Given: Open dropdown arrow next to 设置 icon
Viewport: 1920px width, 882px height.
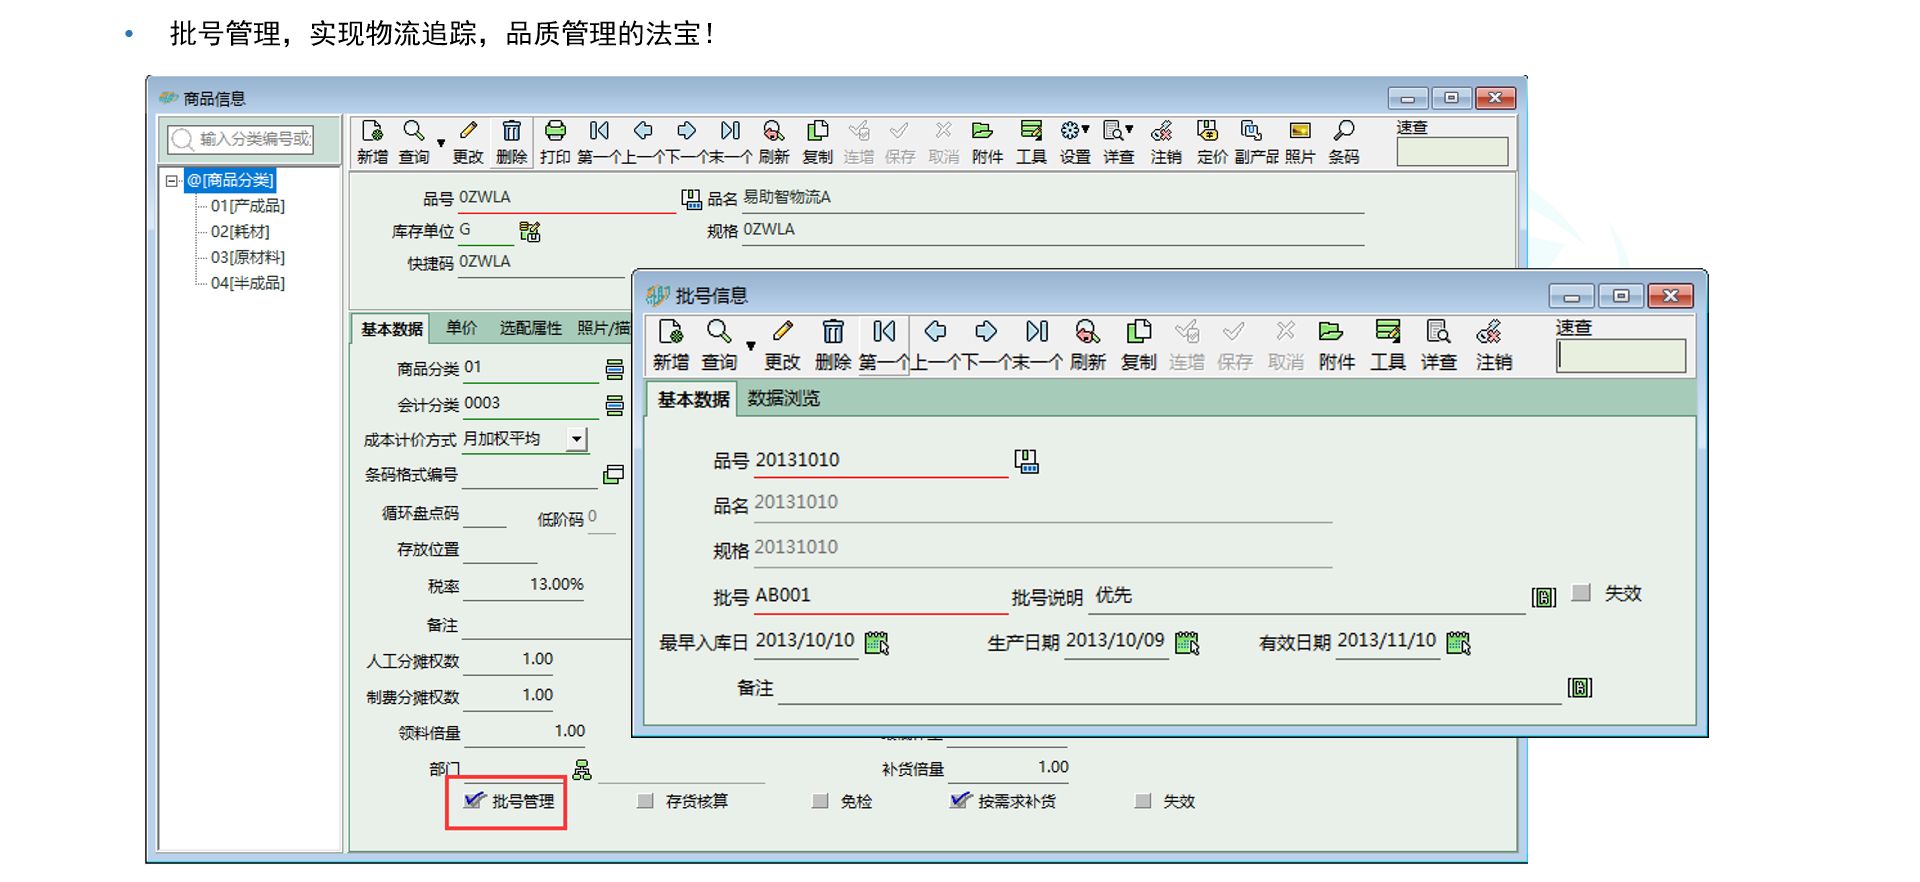Looking at the screenshot, I should [x=1086, y=130].
